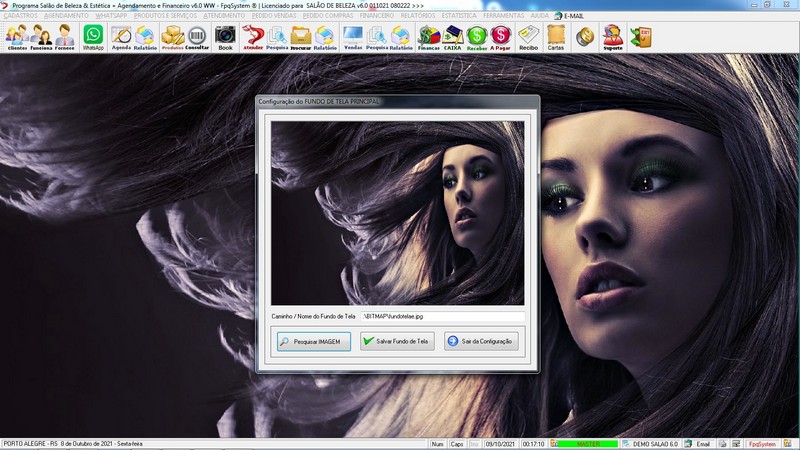Click the WhatsApp toolbar icon
This screenshot has width=800, height=450.
(93, 37)
